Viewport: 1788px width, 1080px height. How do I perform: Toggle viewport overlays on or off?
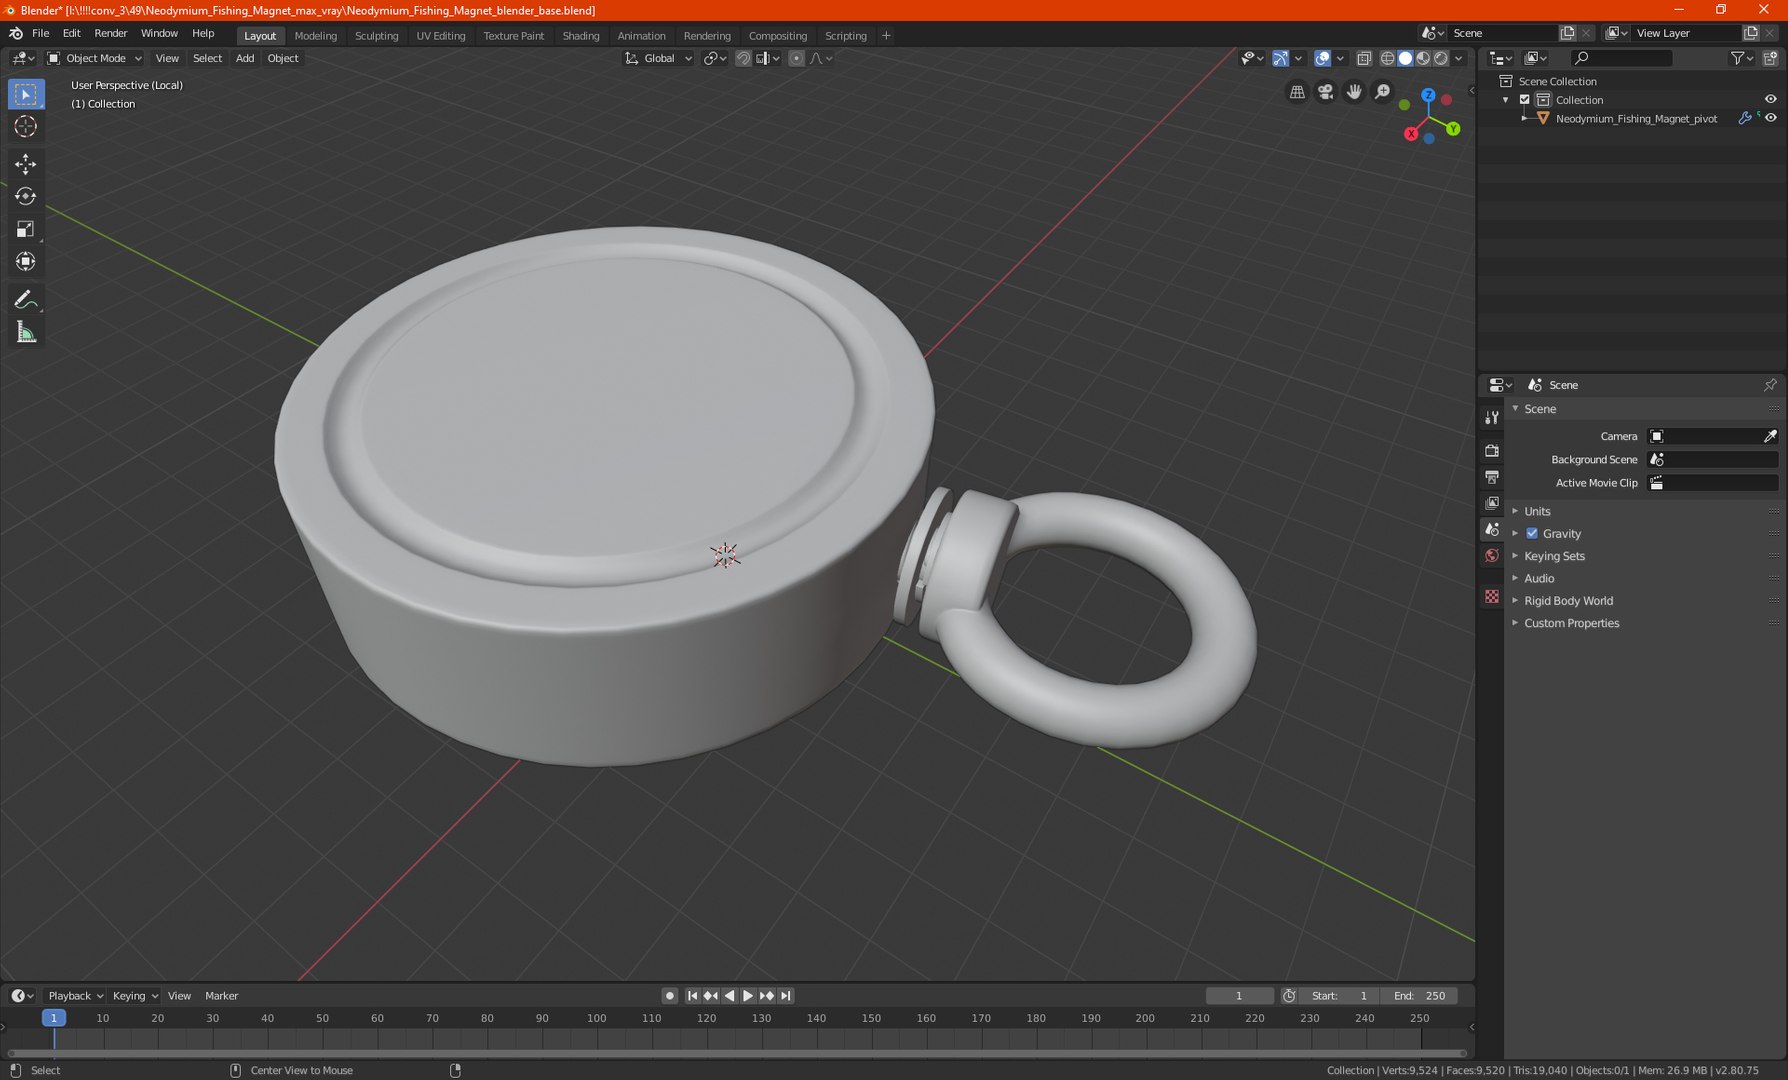1322,58
